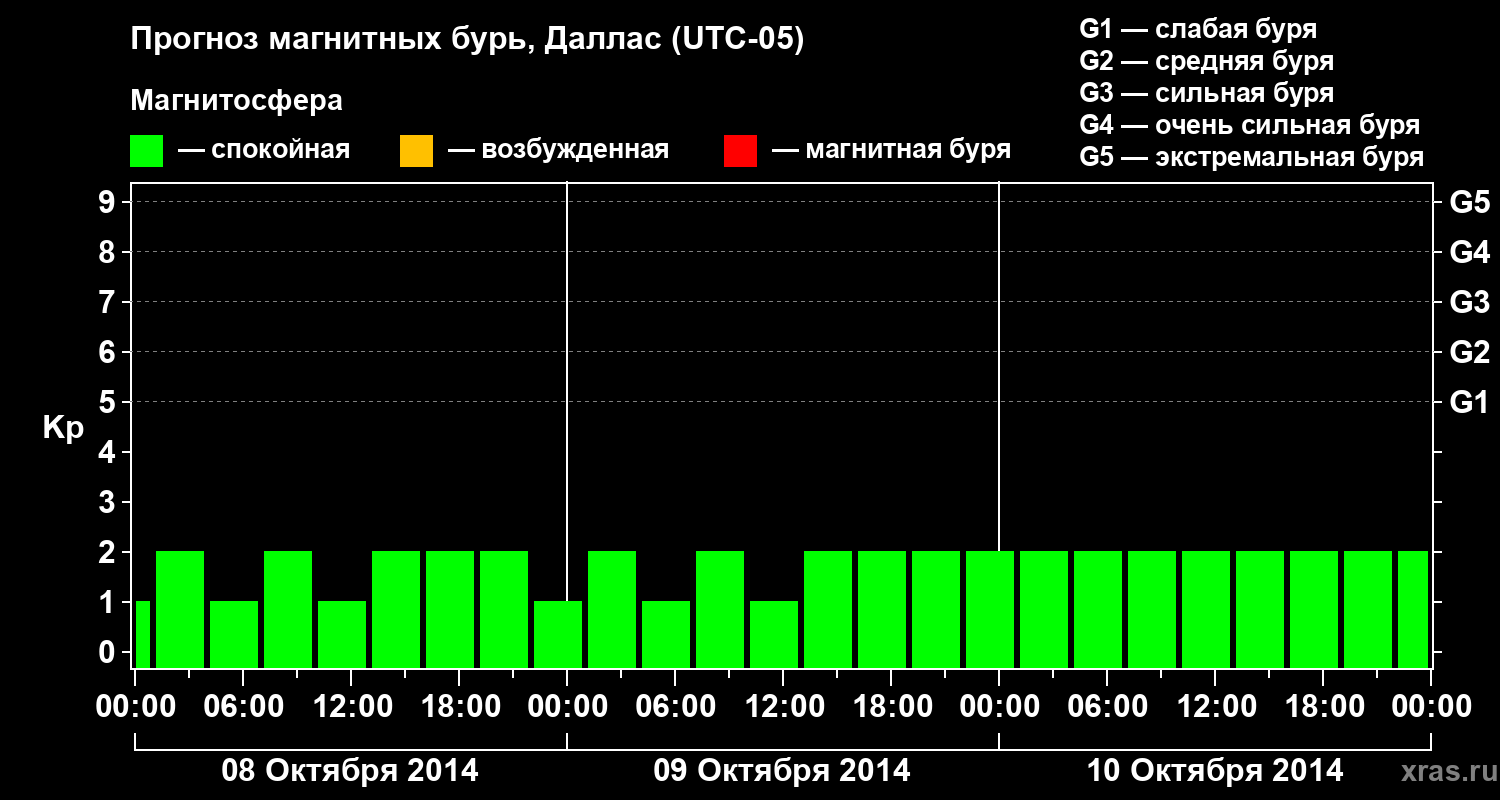The height and width of the screenshot is (800, 1500).
Task: Click the '18:00' time label above 09 Октября 2014
Action: tap(891, 707)
